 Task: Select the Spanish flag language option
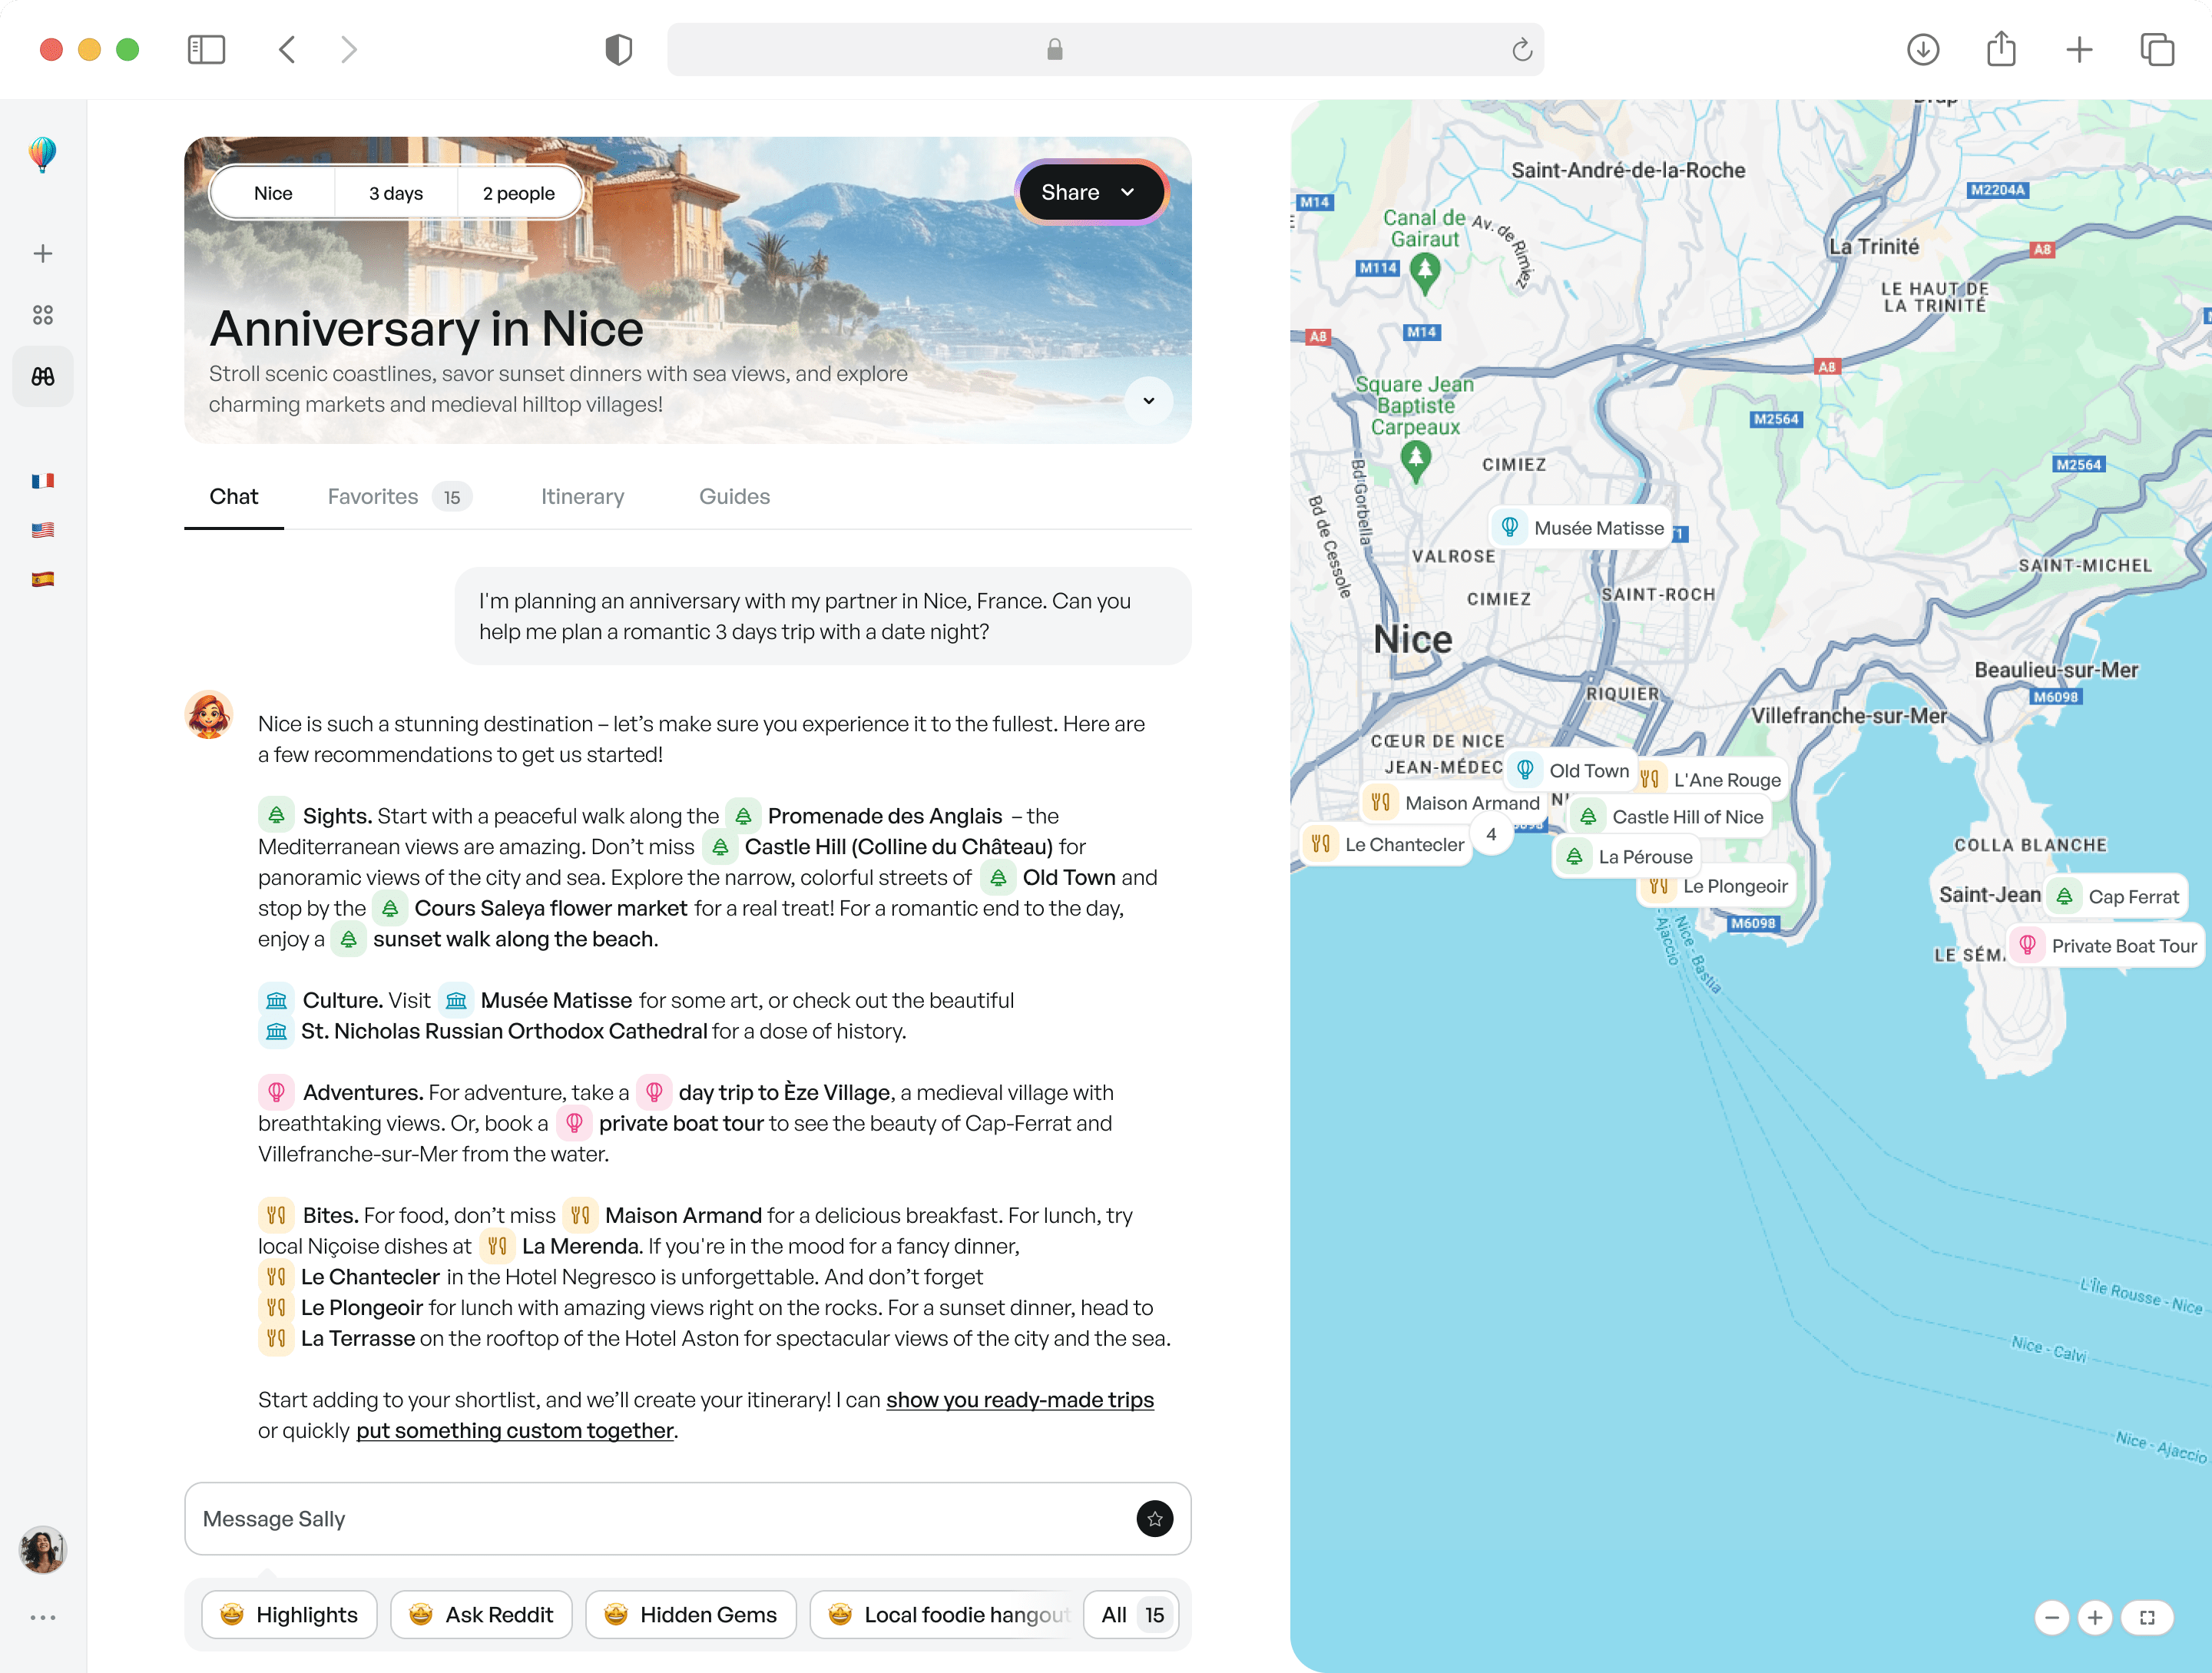coord(43,579)
